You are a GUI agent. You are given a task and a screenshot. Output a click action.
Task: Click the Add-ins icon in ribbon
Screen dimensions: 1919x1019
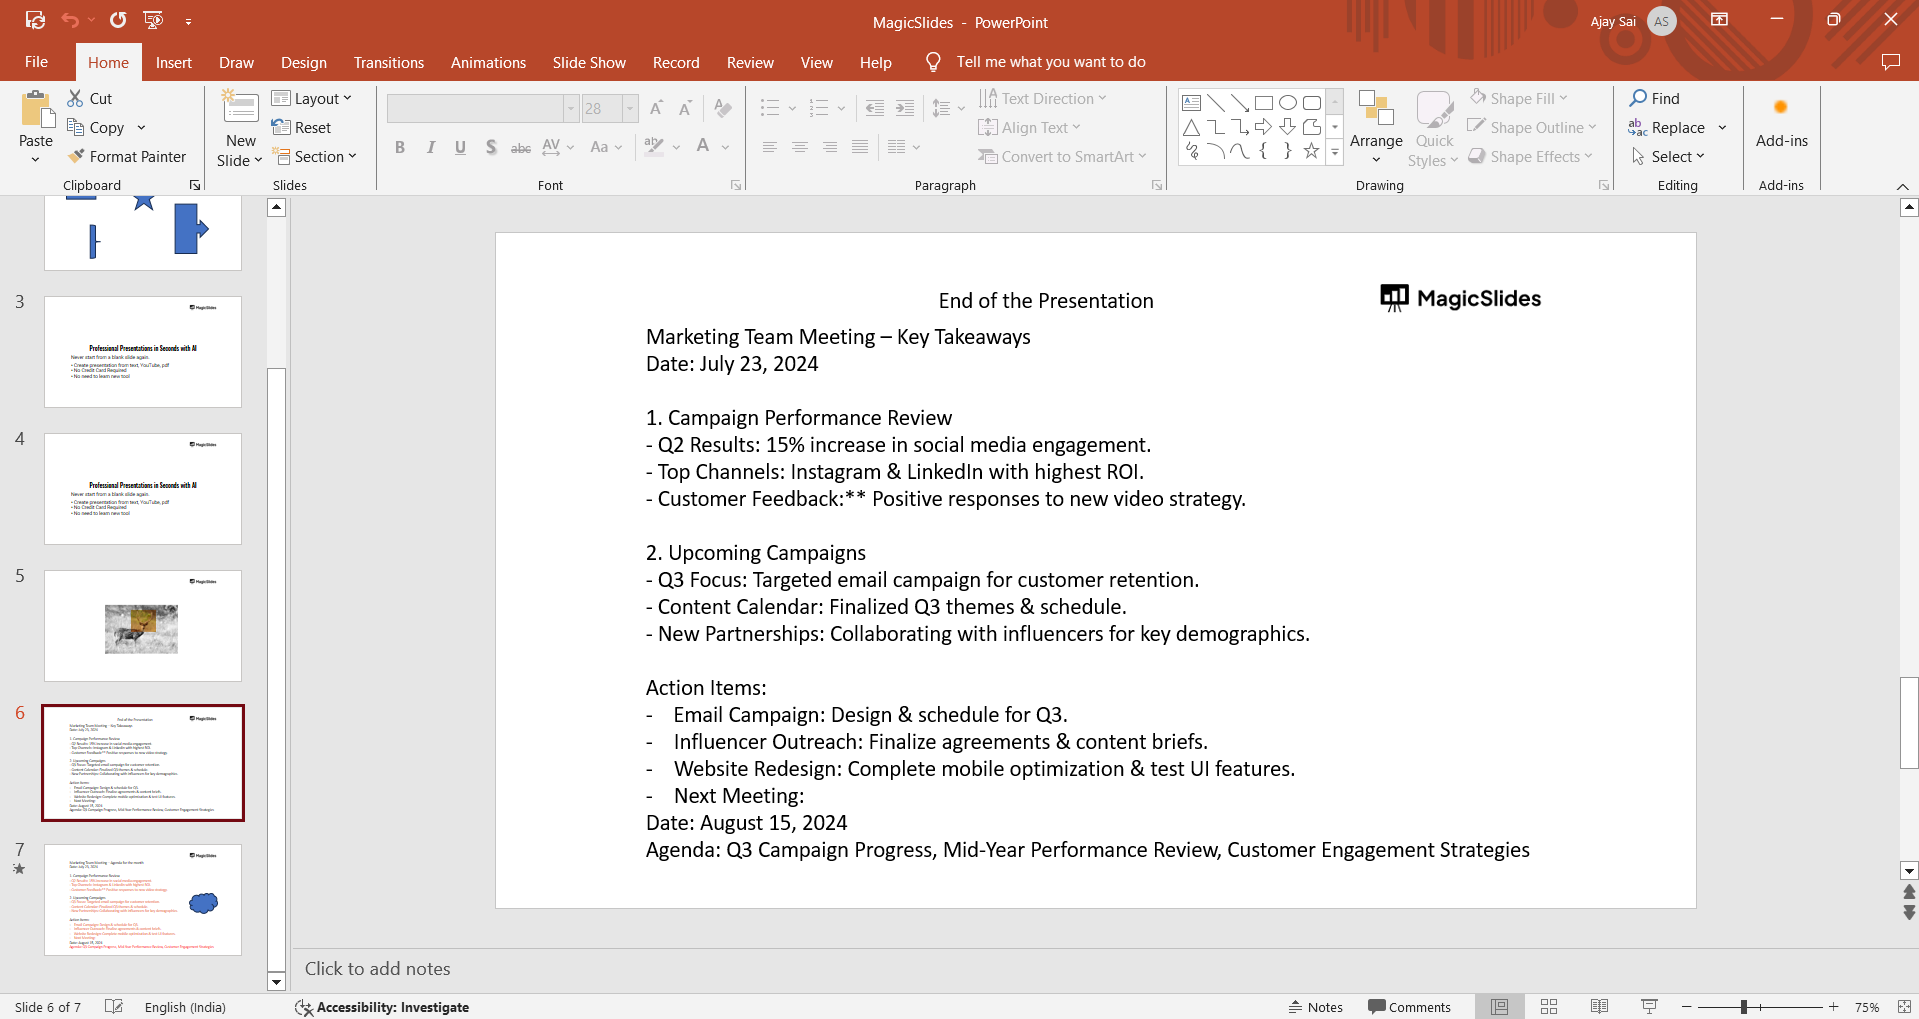[x=1781, y=108]
